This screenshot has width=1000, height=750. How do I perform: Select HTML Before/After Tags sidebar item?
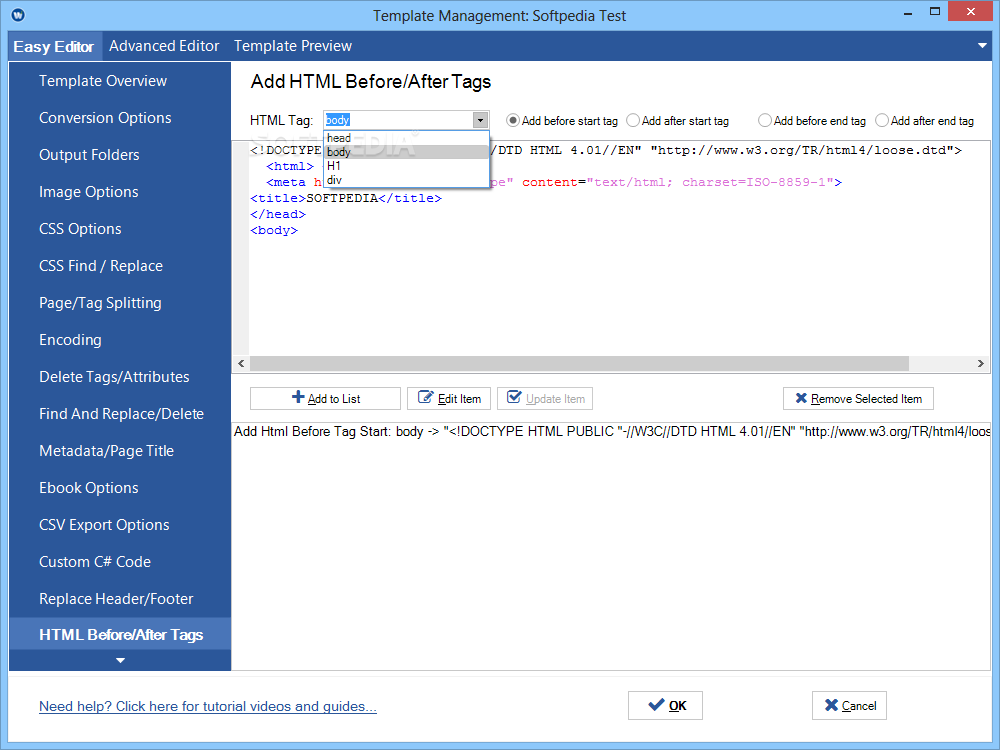tap(120, 635)
